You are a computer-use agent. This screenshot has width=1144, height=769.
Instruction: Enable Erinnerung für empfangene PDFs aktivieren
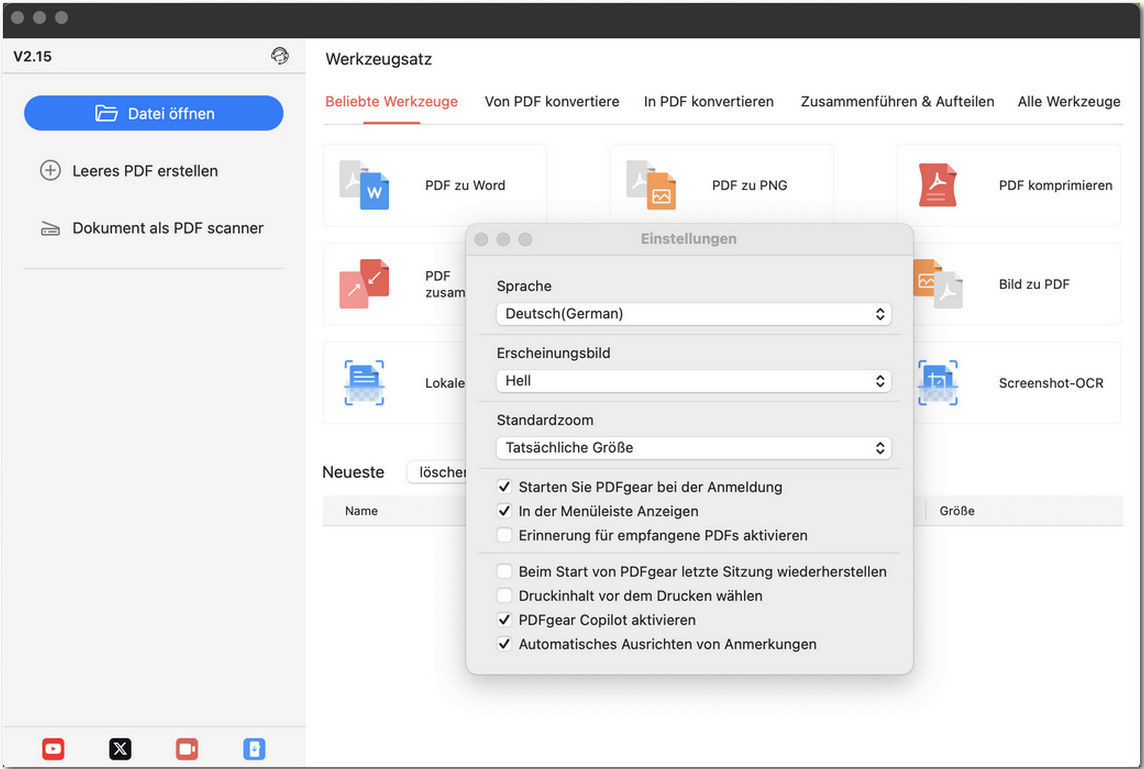click(x=505, y=535)
